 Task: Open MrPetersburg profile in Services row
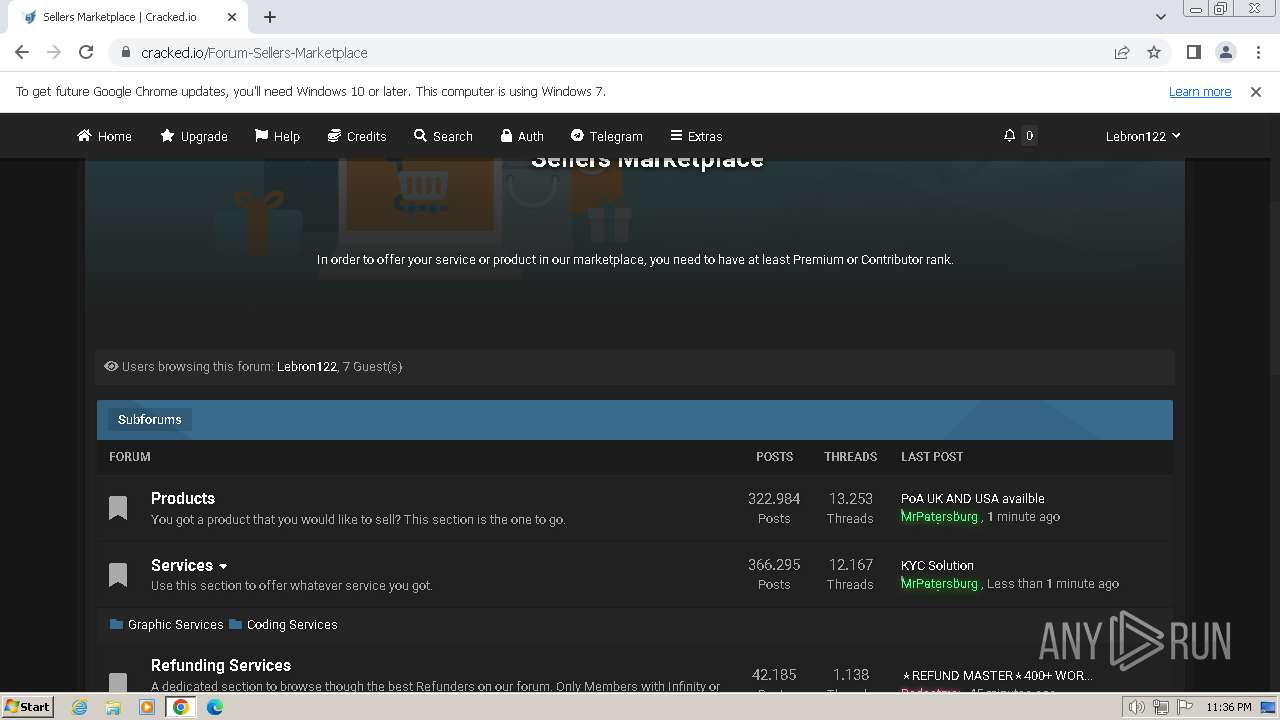pyautogui.click(x=939, y=584)
